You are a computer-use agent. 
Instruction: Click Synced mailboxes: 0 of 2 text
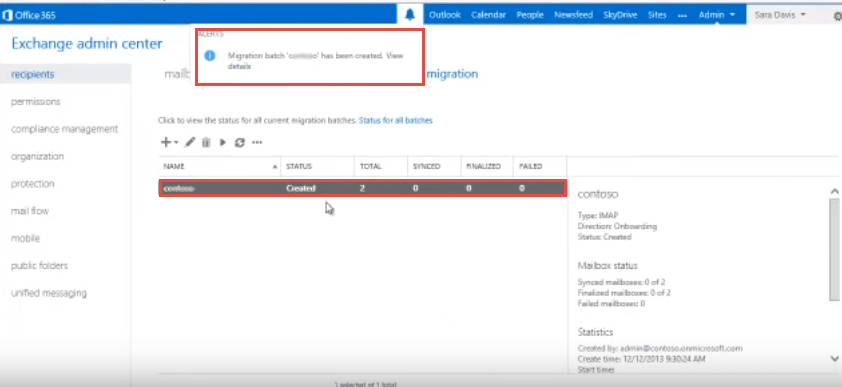click(x=622, y=282)
